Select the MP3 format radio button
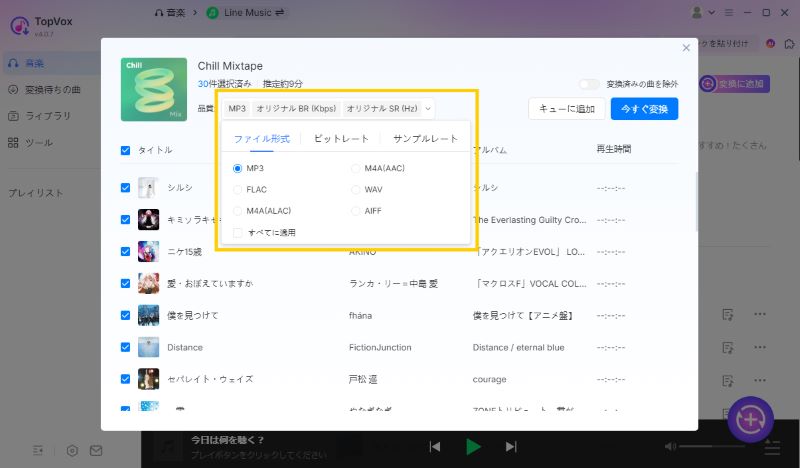This screenshot has height=468, width=800. 237,168
